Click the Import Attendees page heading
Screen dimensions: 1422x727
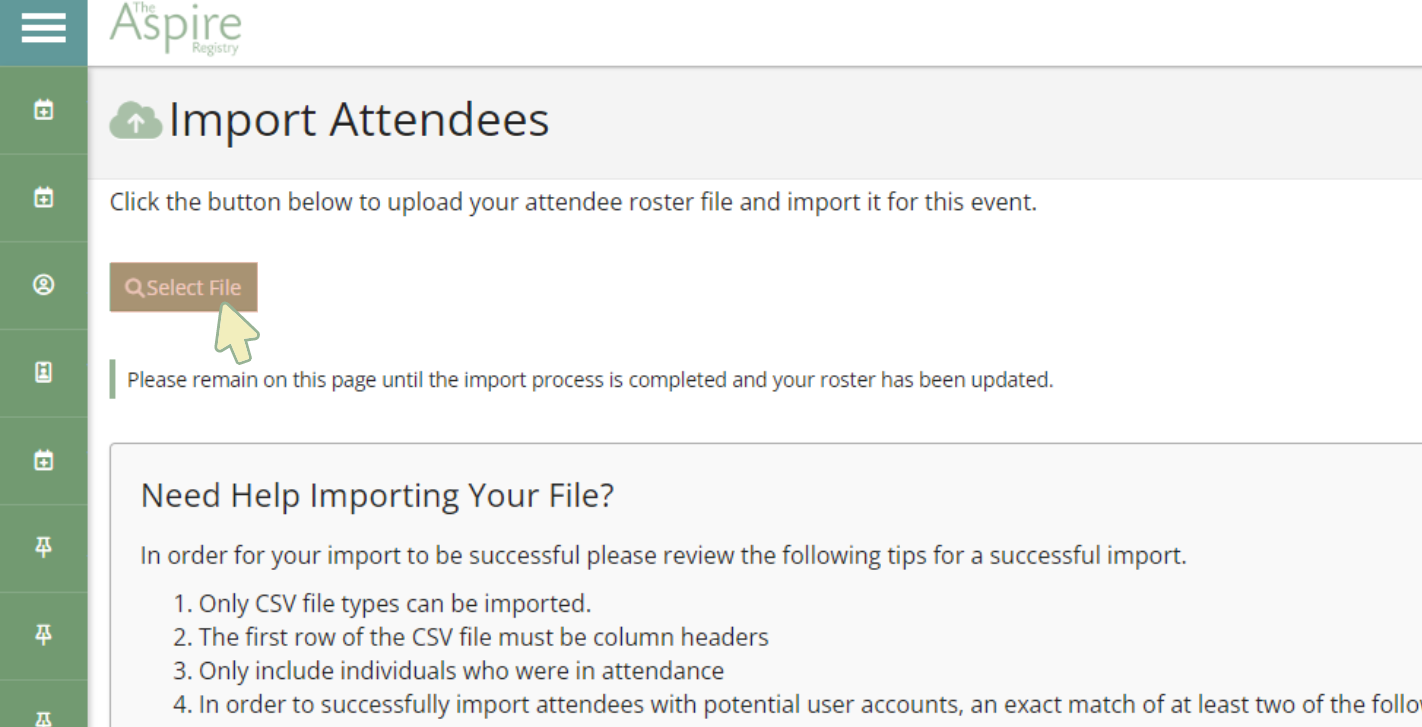coord(358,121)
